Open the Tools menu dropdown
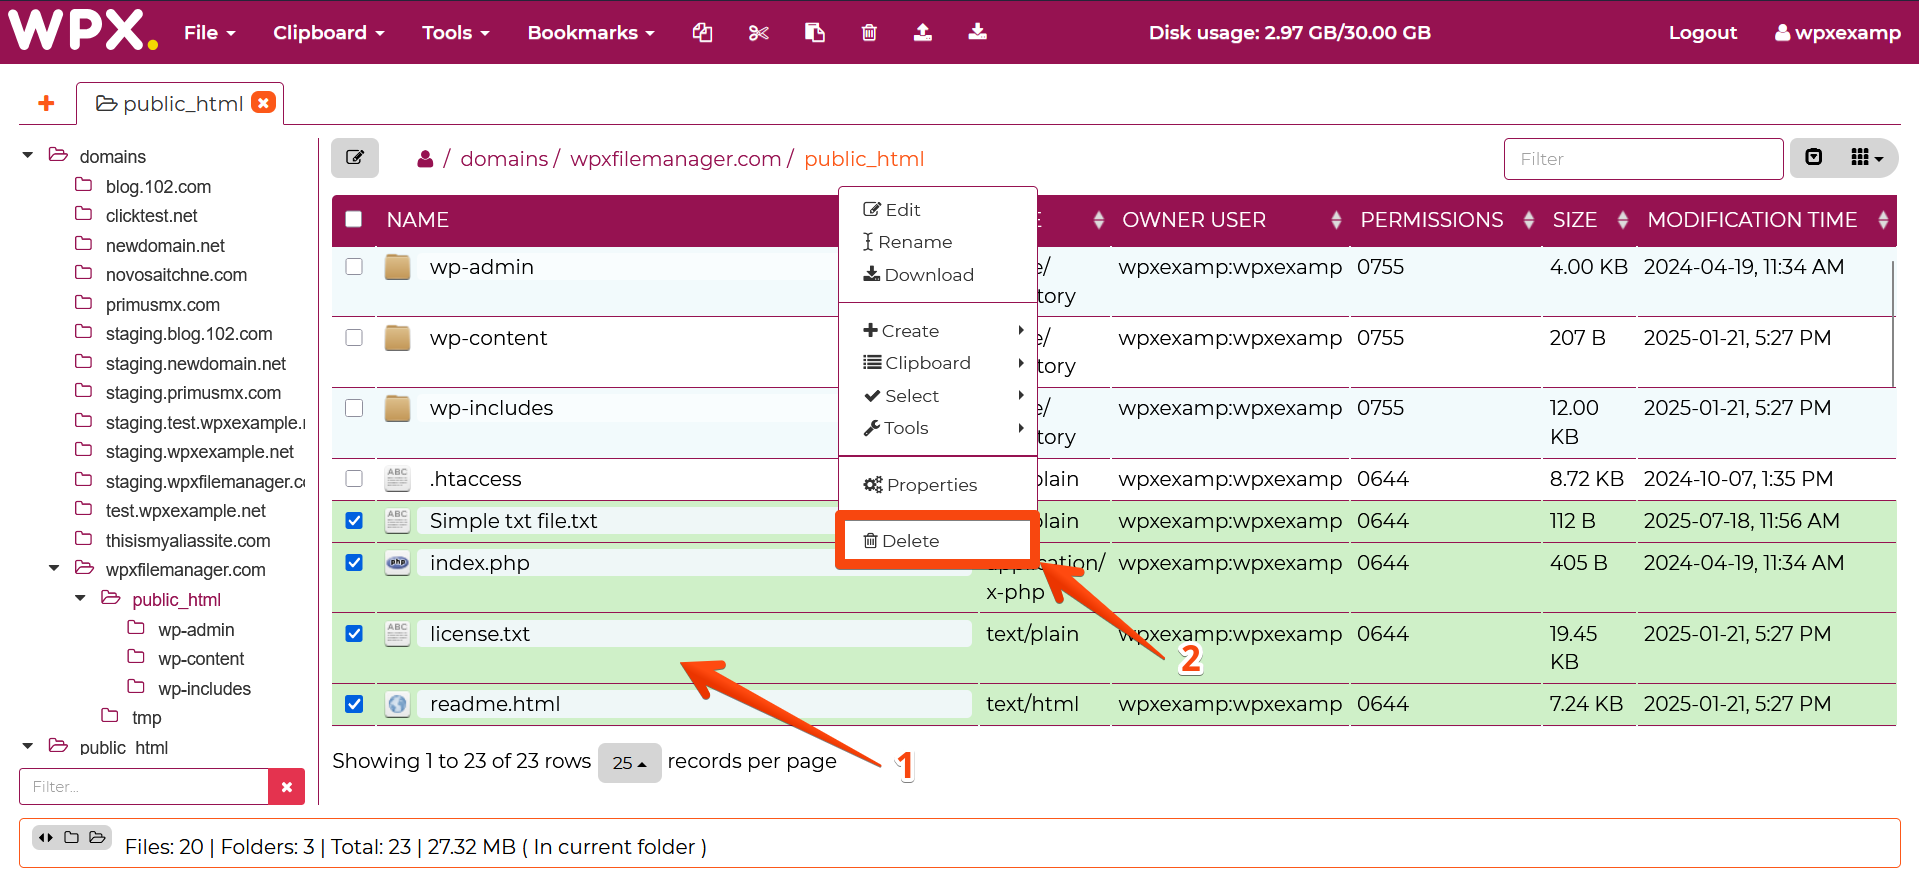The image size is (1919, 875). pyautogui.click(x=456, y=32)
